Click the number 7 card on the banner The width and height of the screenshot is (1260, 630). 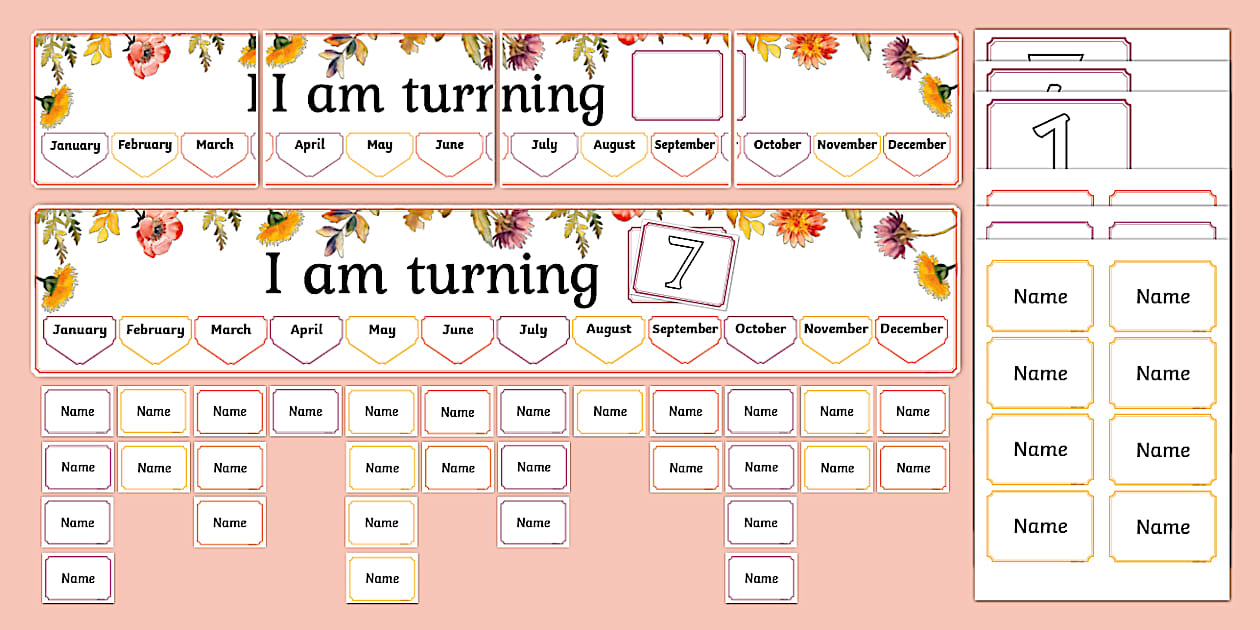pyautogui.click(x=685, y=262)
